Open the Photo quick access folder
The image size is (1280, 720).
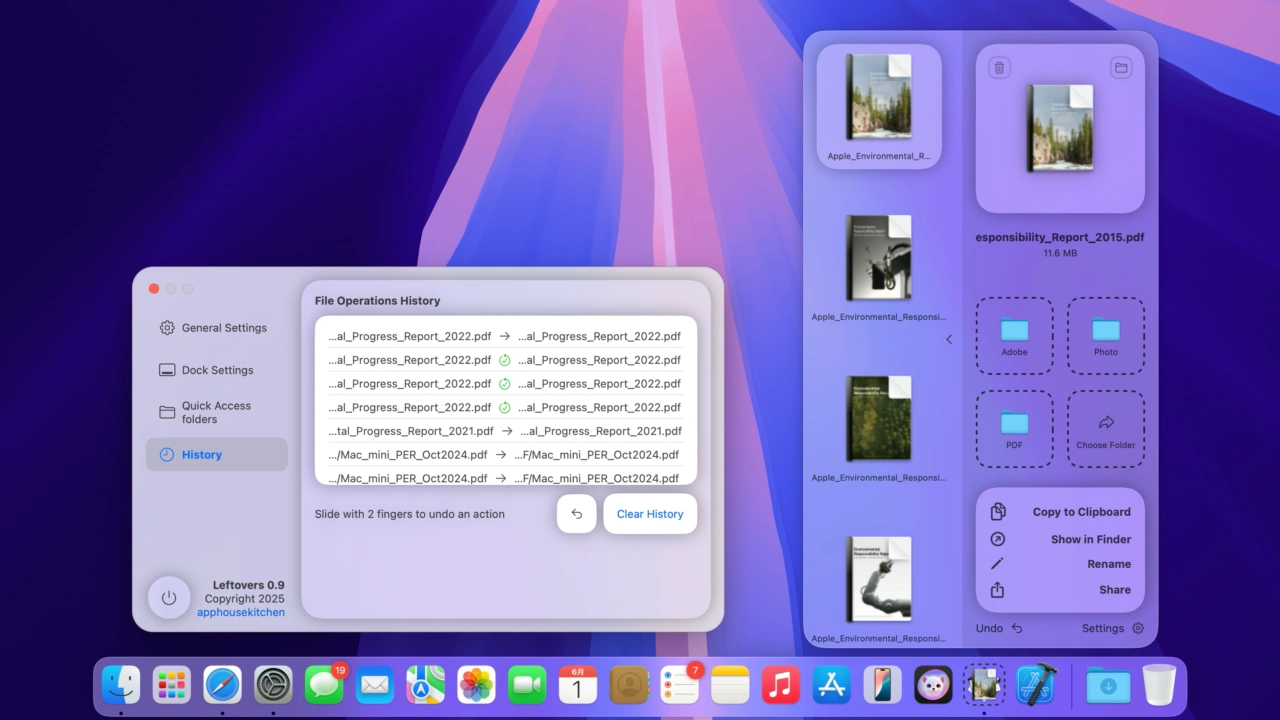[1105, 335]
